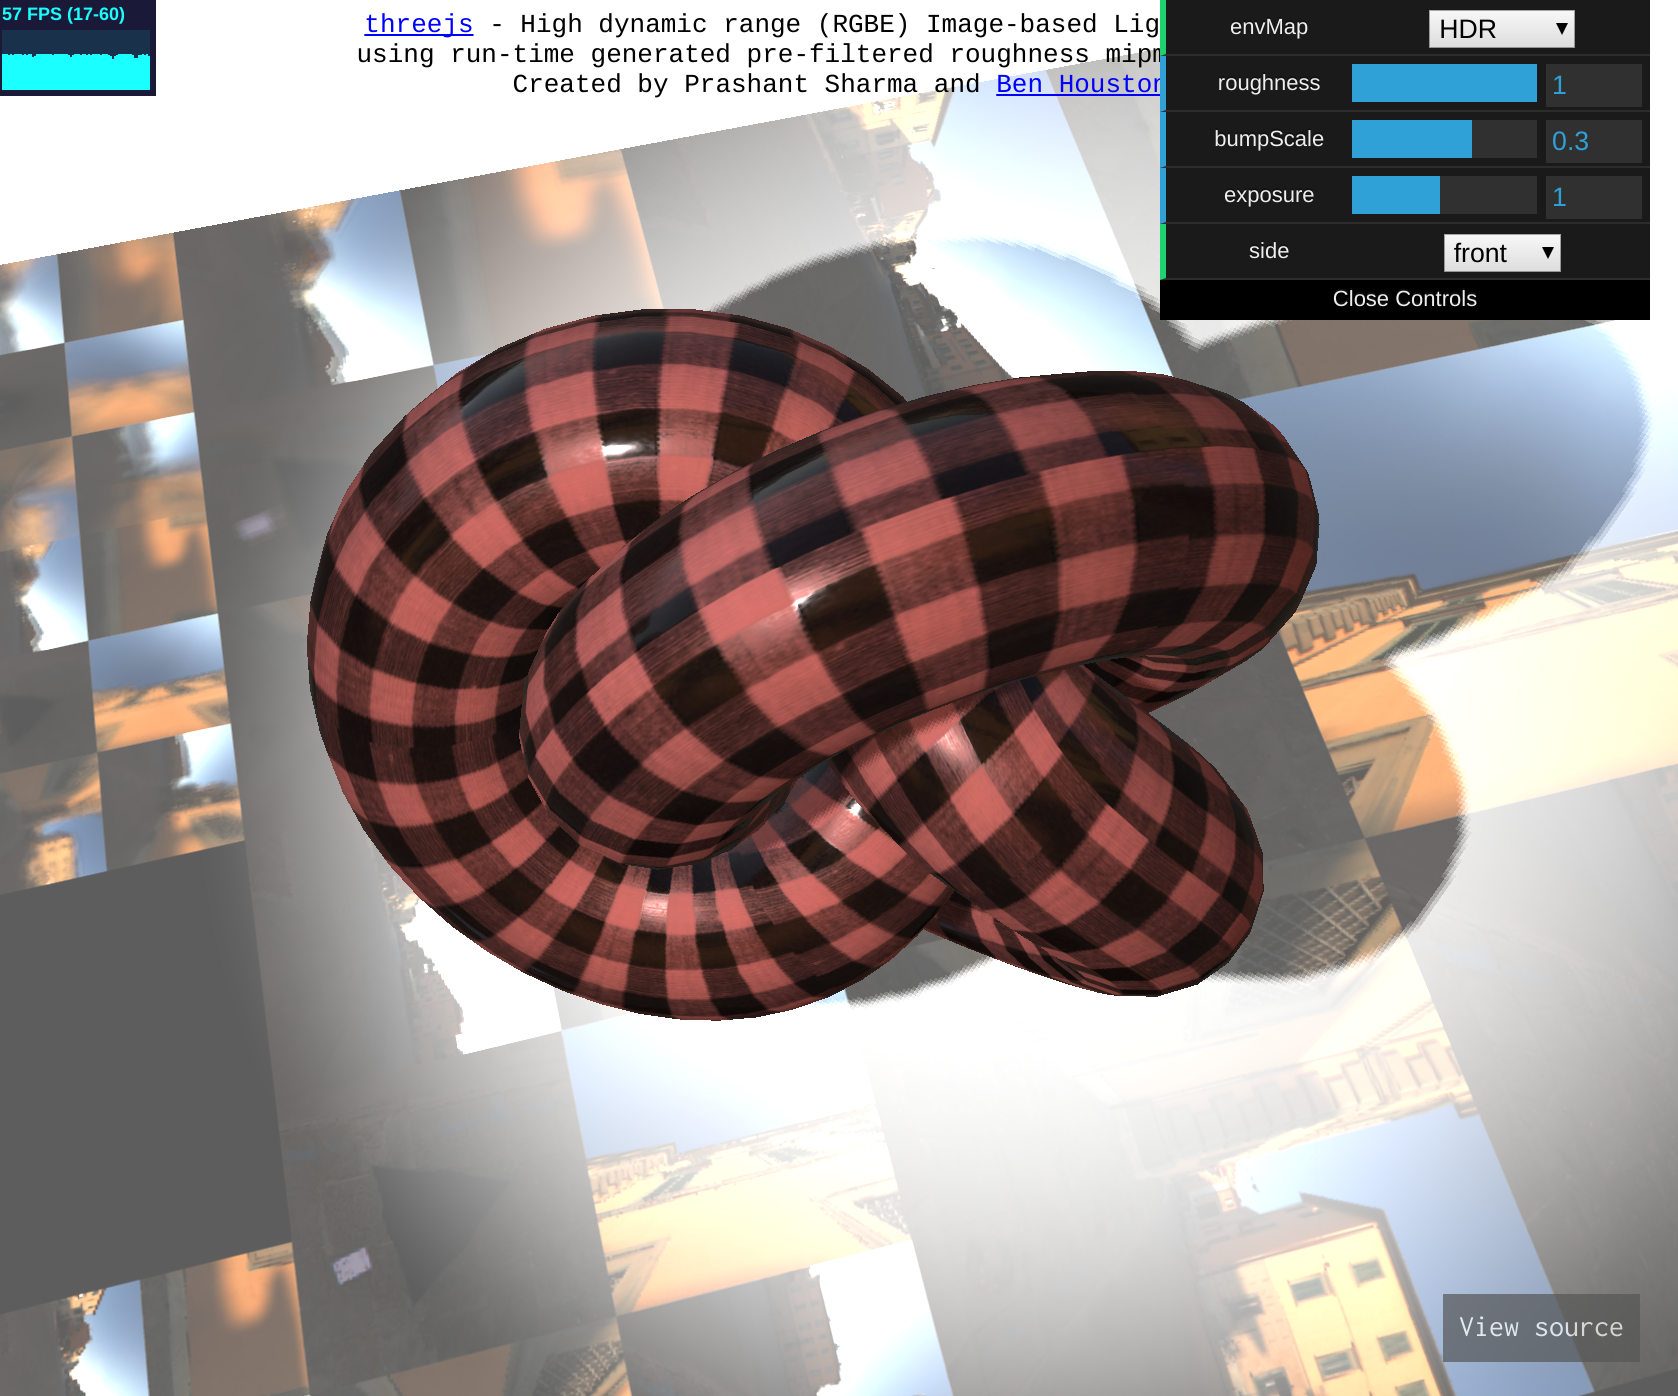Click the bumpScale value field showing 0.3
This screenshot has width=1678, height=1396.
pos(1594,140)
